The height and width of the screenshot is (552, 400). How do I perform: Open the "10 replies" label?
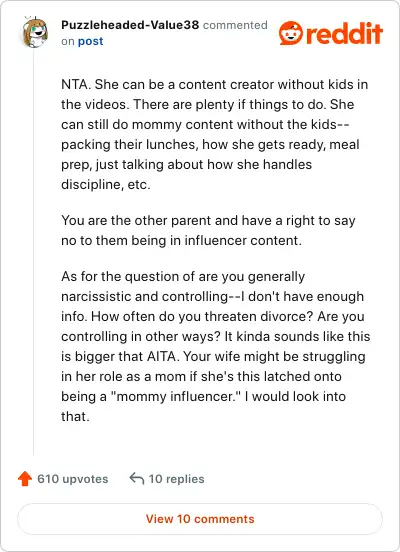(x=176, y=479)
